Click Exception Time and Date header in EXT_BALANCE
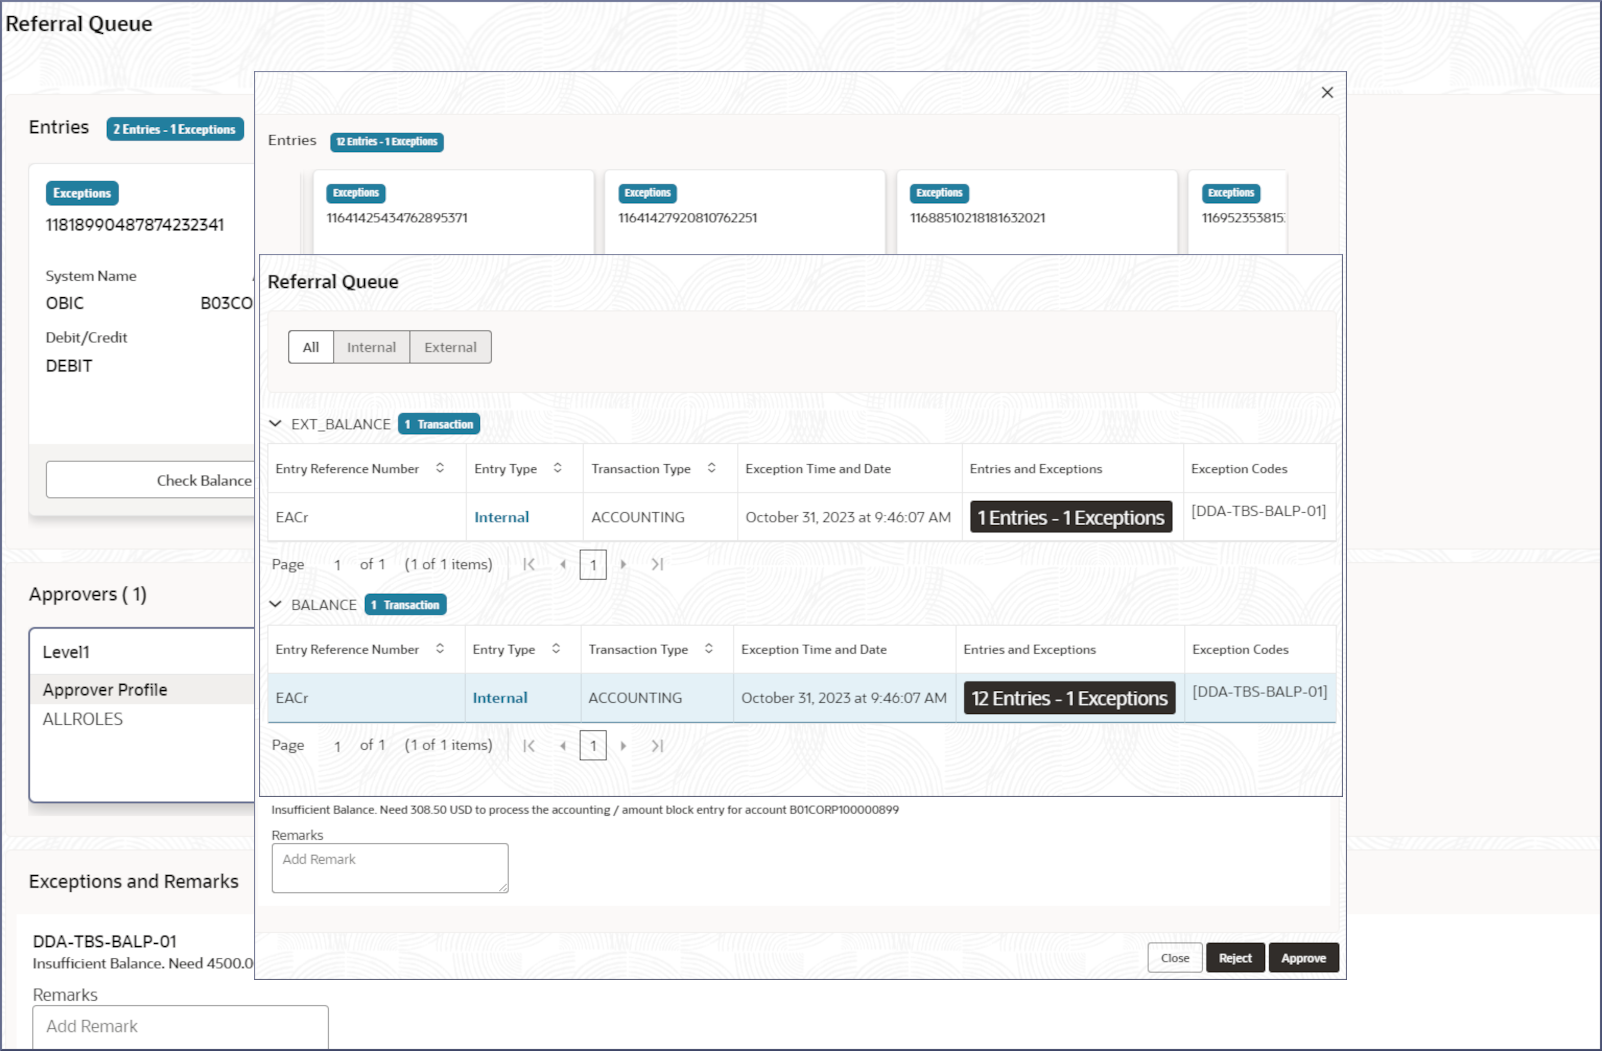This screenshot has height=1051, width=1602. point(818,468)
